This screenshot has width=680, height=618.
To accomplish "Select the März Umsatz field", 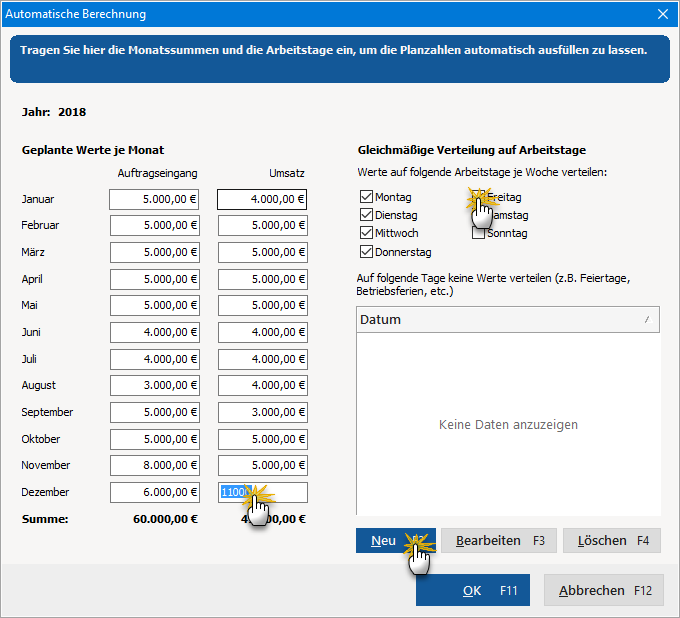I will tap(263, 252).
